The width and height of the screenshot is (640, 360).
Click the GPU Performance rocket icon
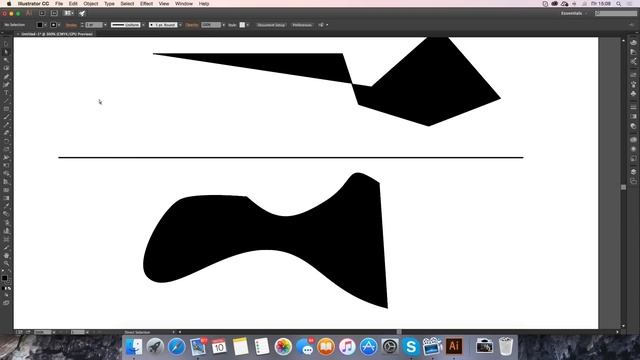coord(82,13)
